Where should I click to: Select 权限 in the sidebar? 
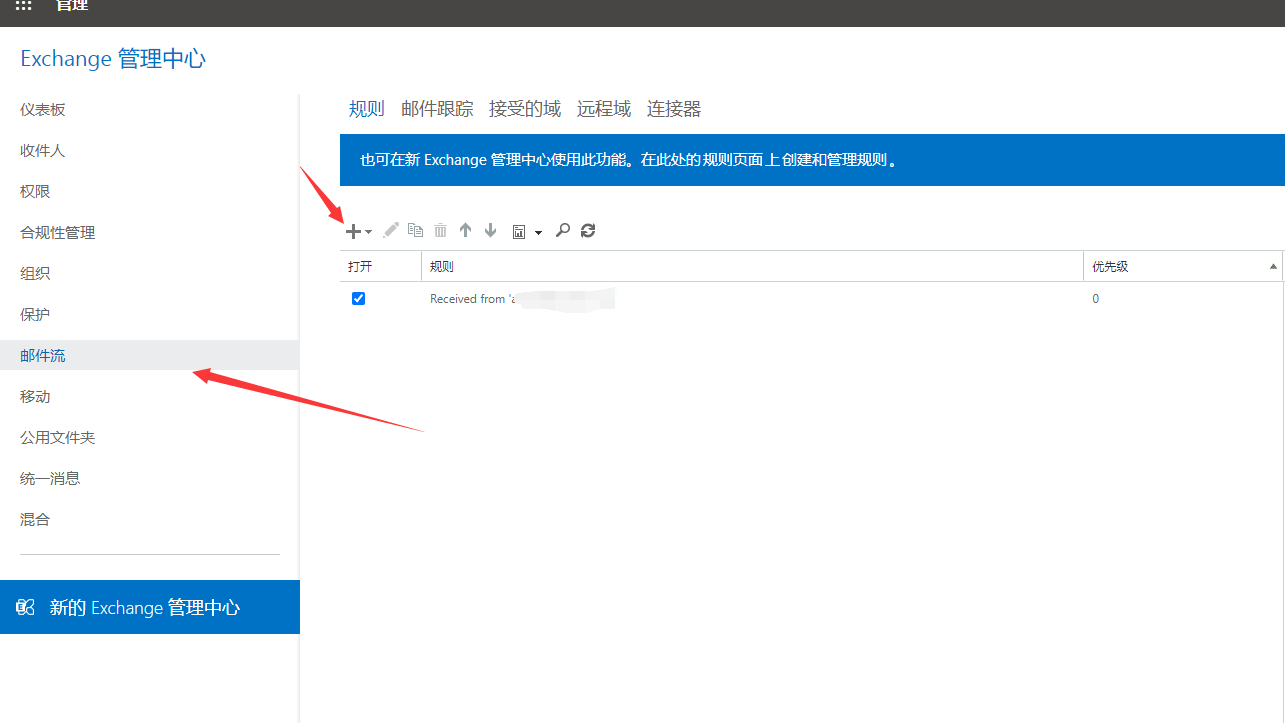(35, 191)
